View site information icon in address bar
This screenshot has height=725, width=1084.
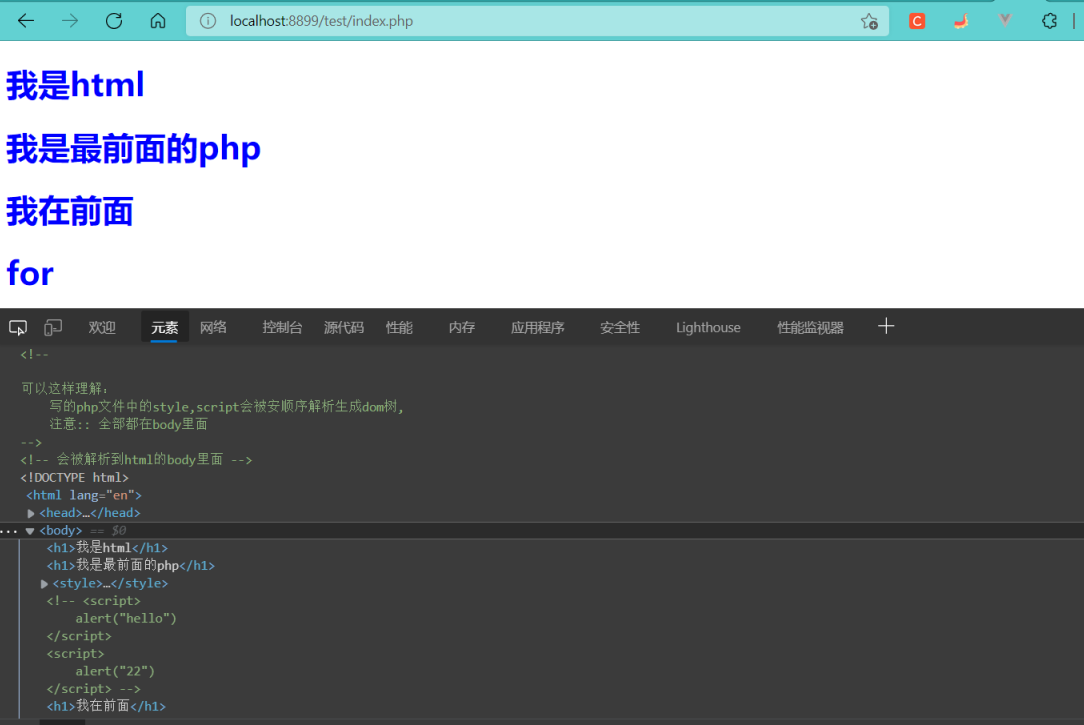(207, 21)
